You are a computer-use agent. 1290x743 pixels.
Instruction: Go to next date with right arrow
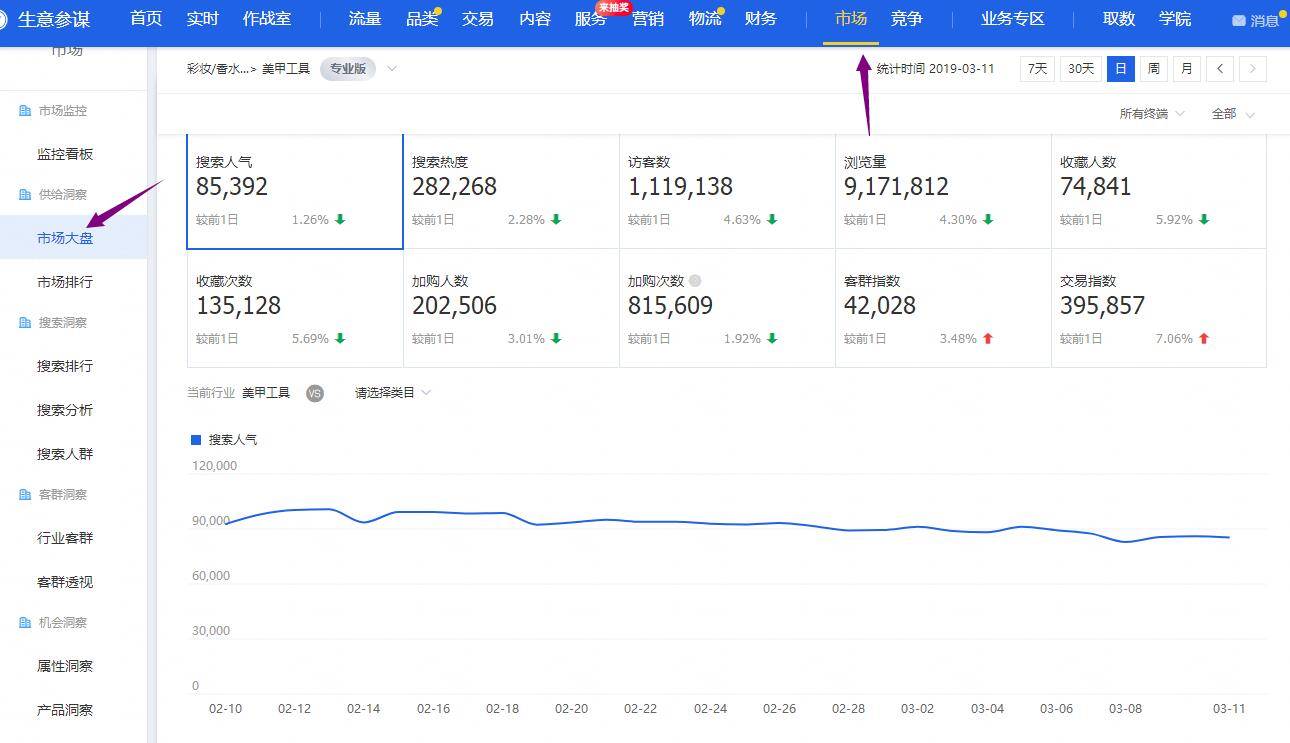(1253, 69)
